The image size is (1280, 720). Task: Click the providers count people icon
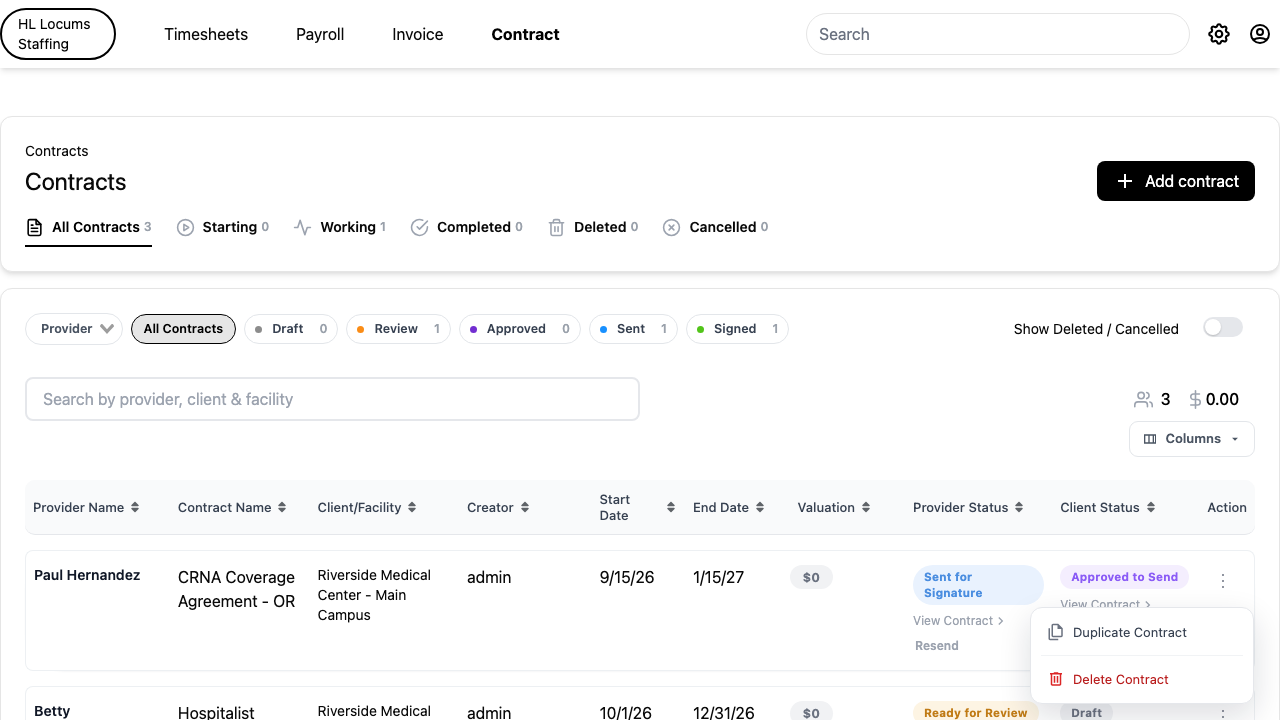[x=1143, y=399]
